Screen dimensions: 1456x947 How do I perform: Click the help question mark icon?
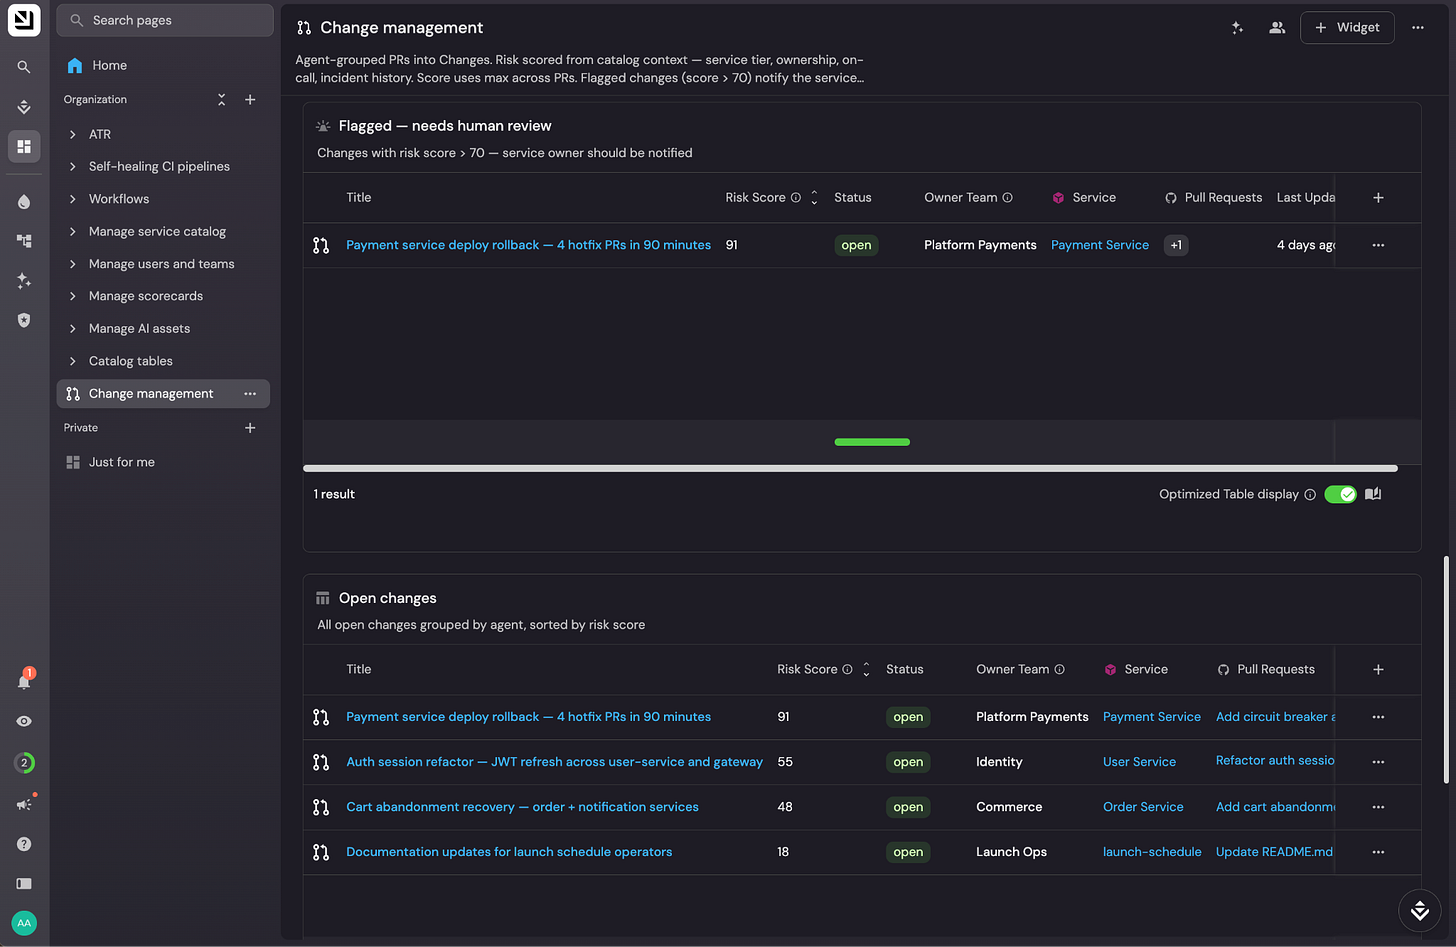tap(24, 844)
